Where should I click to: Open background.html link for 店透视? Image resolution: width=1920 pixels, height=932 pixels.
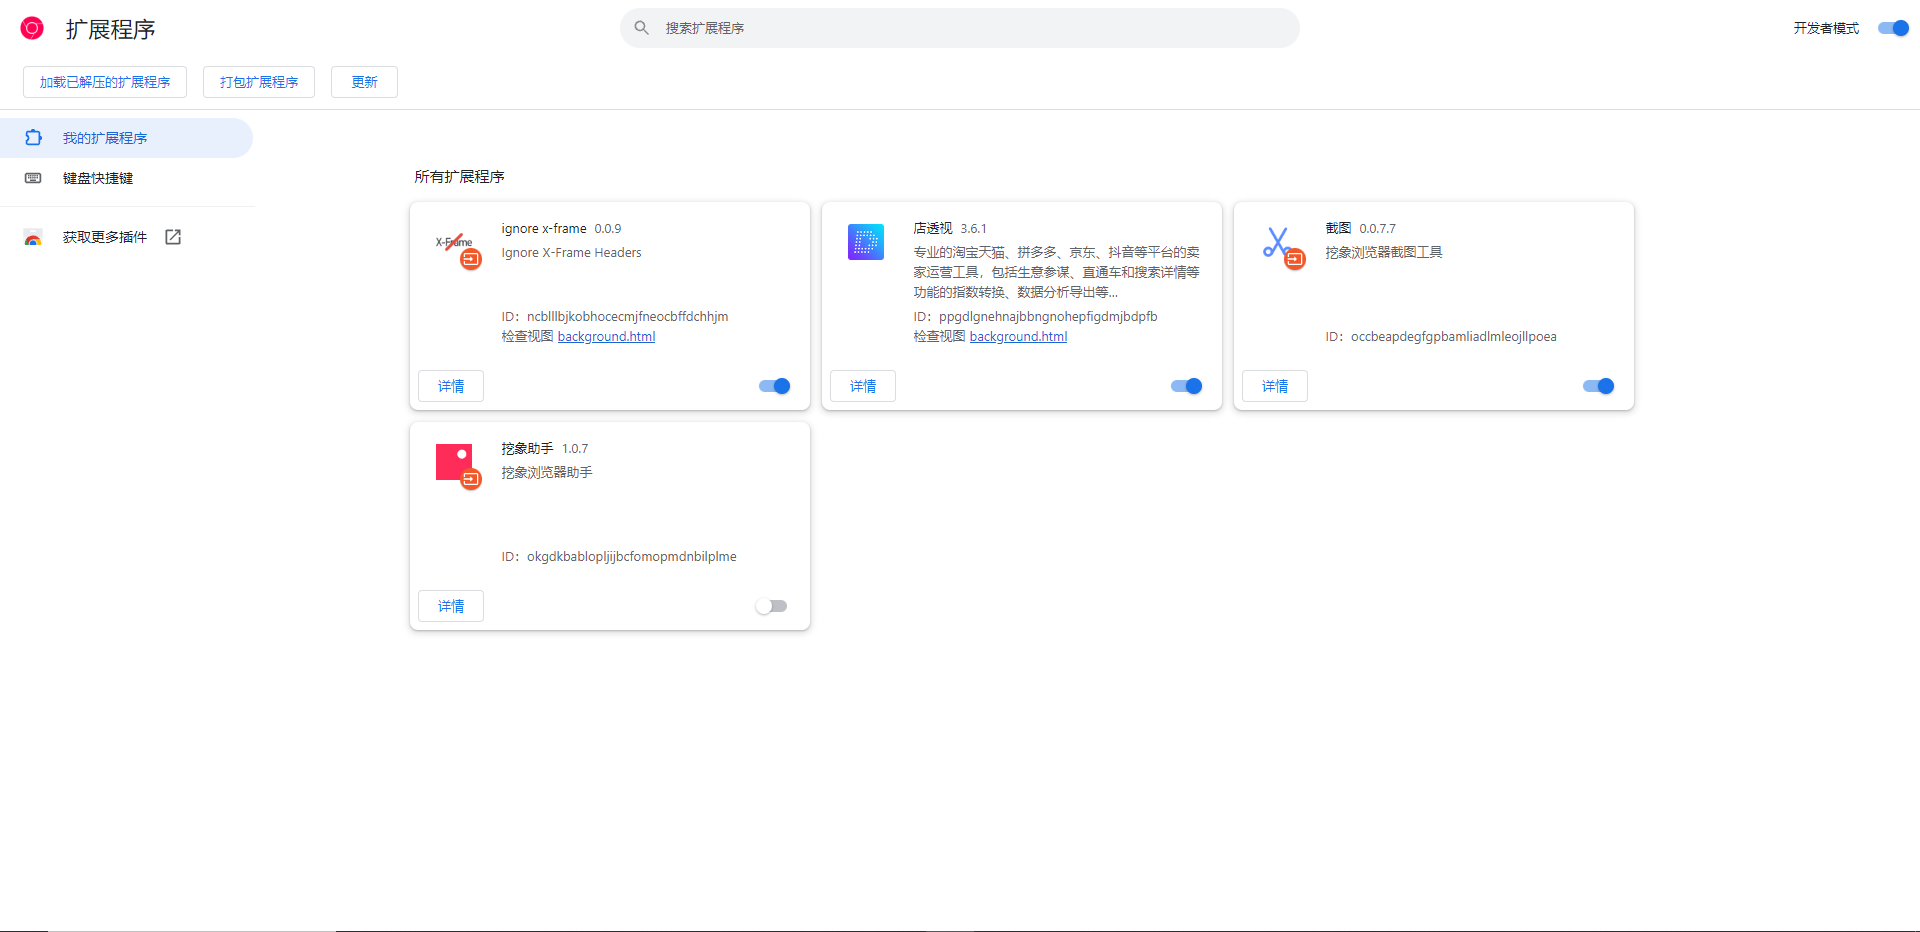click(x=1018, y=337)
